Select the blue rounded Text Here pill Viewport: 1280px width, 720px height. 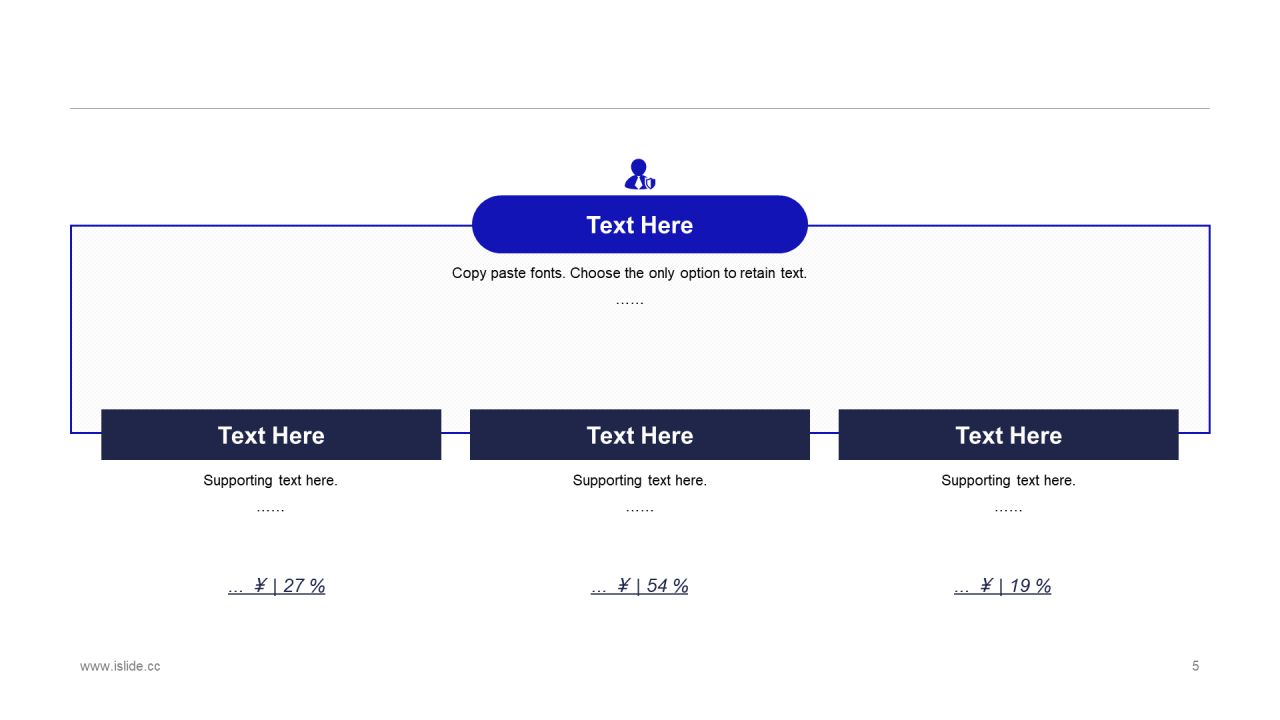point(640,224)
